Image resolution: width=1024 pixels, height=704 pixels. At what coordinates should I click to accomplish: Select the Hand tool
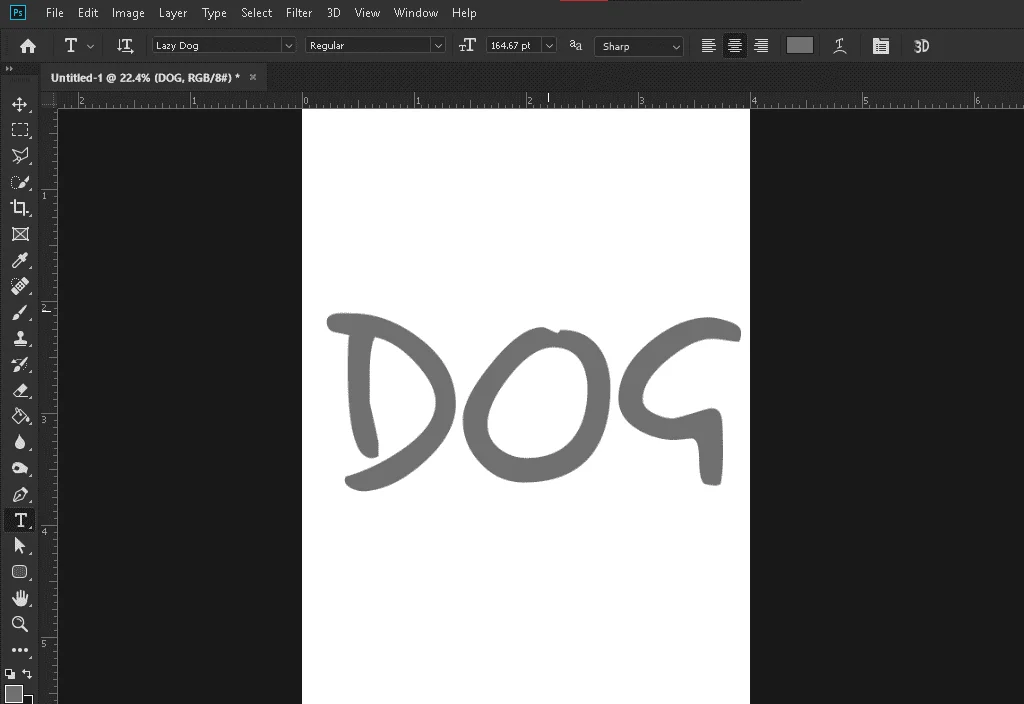coord(20,598)
